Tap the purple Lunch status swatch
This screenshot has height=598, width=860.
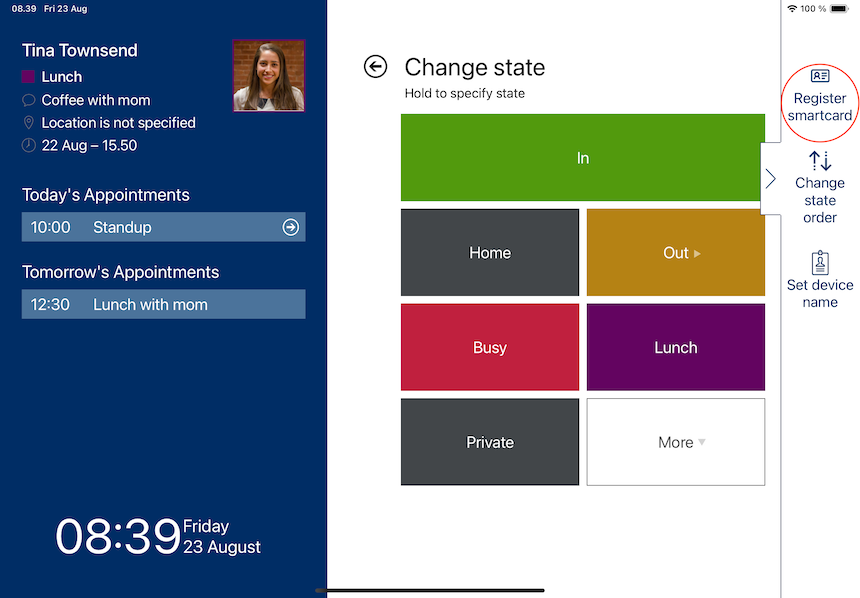28,77
